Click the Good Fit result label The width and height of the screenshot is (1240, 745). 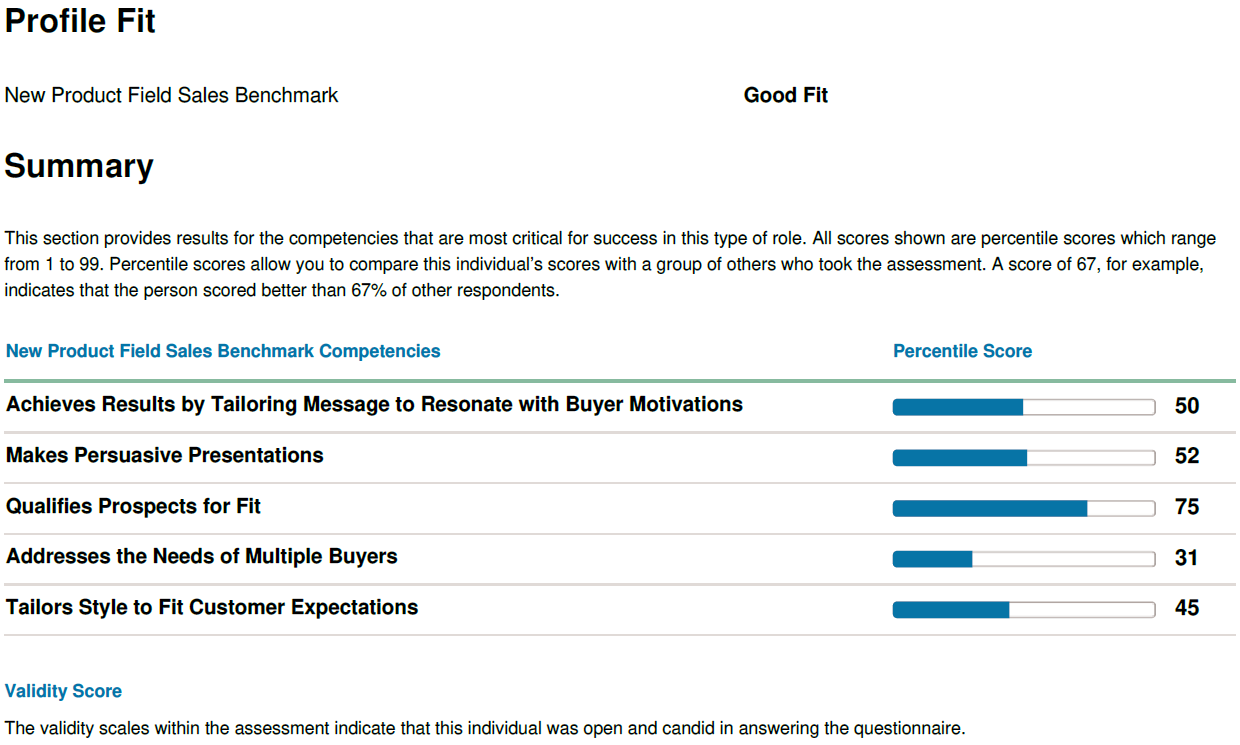tap(786, 96)
